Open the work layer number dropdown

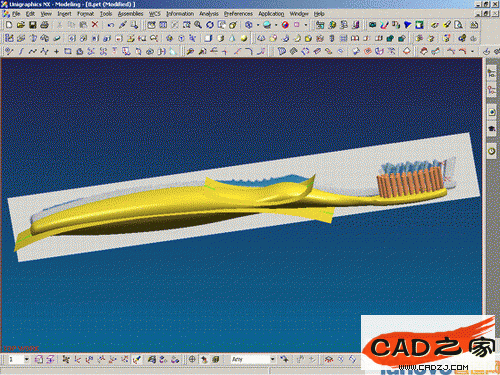(26, 359)
